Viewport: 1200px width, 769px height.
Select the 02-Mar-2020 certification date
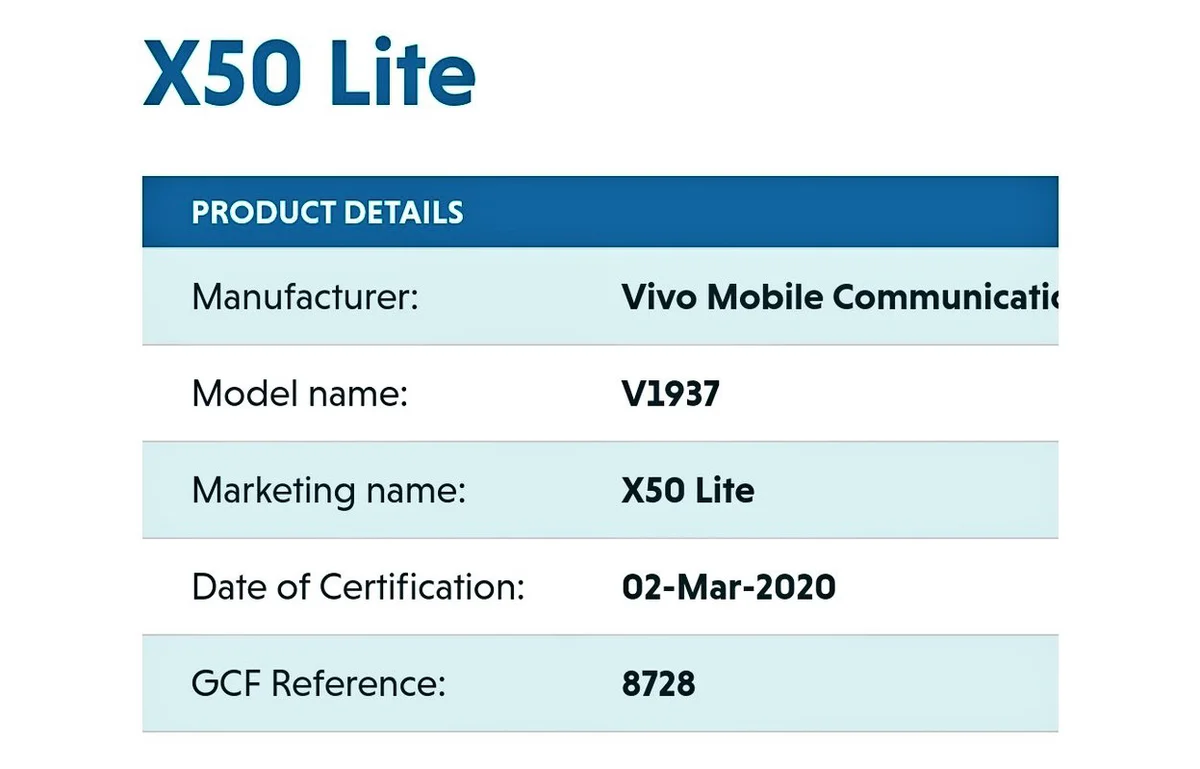pos(729,587)
